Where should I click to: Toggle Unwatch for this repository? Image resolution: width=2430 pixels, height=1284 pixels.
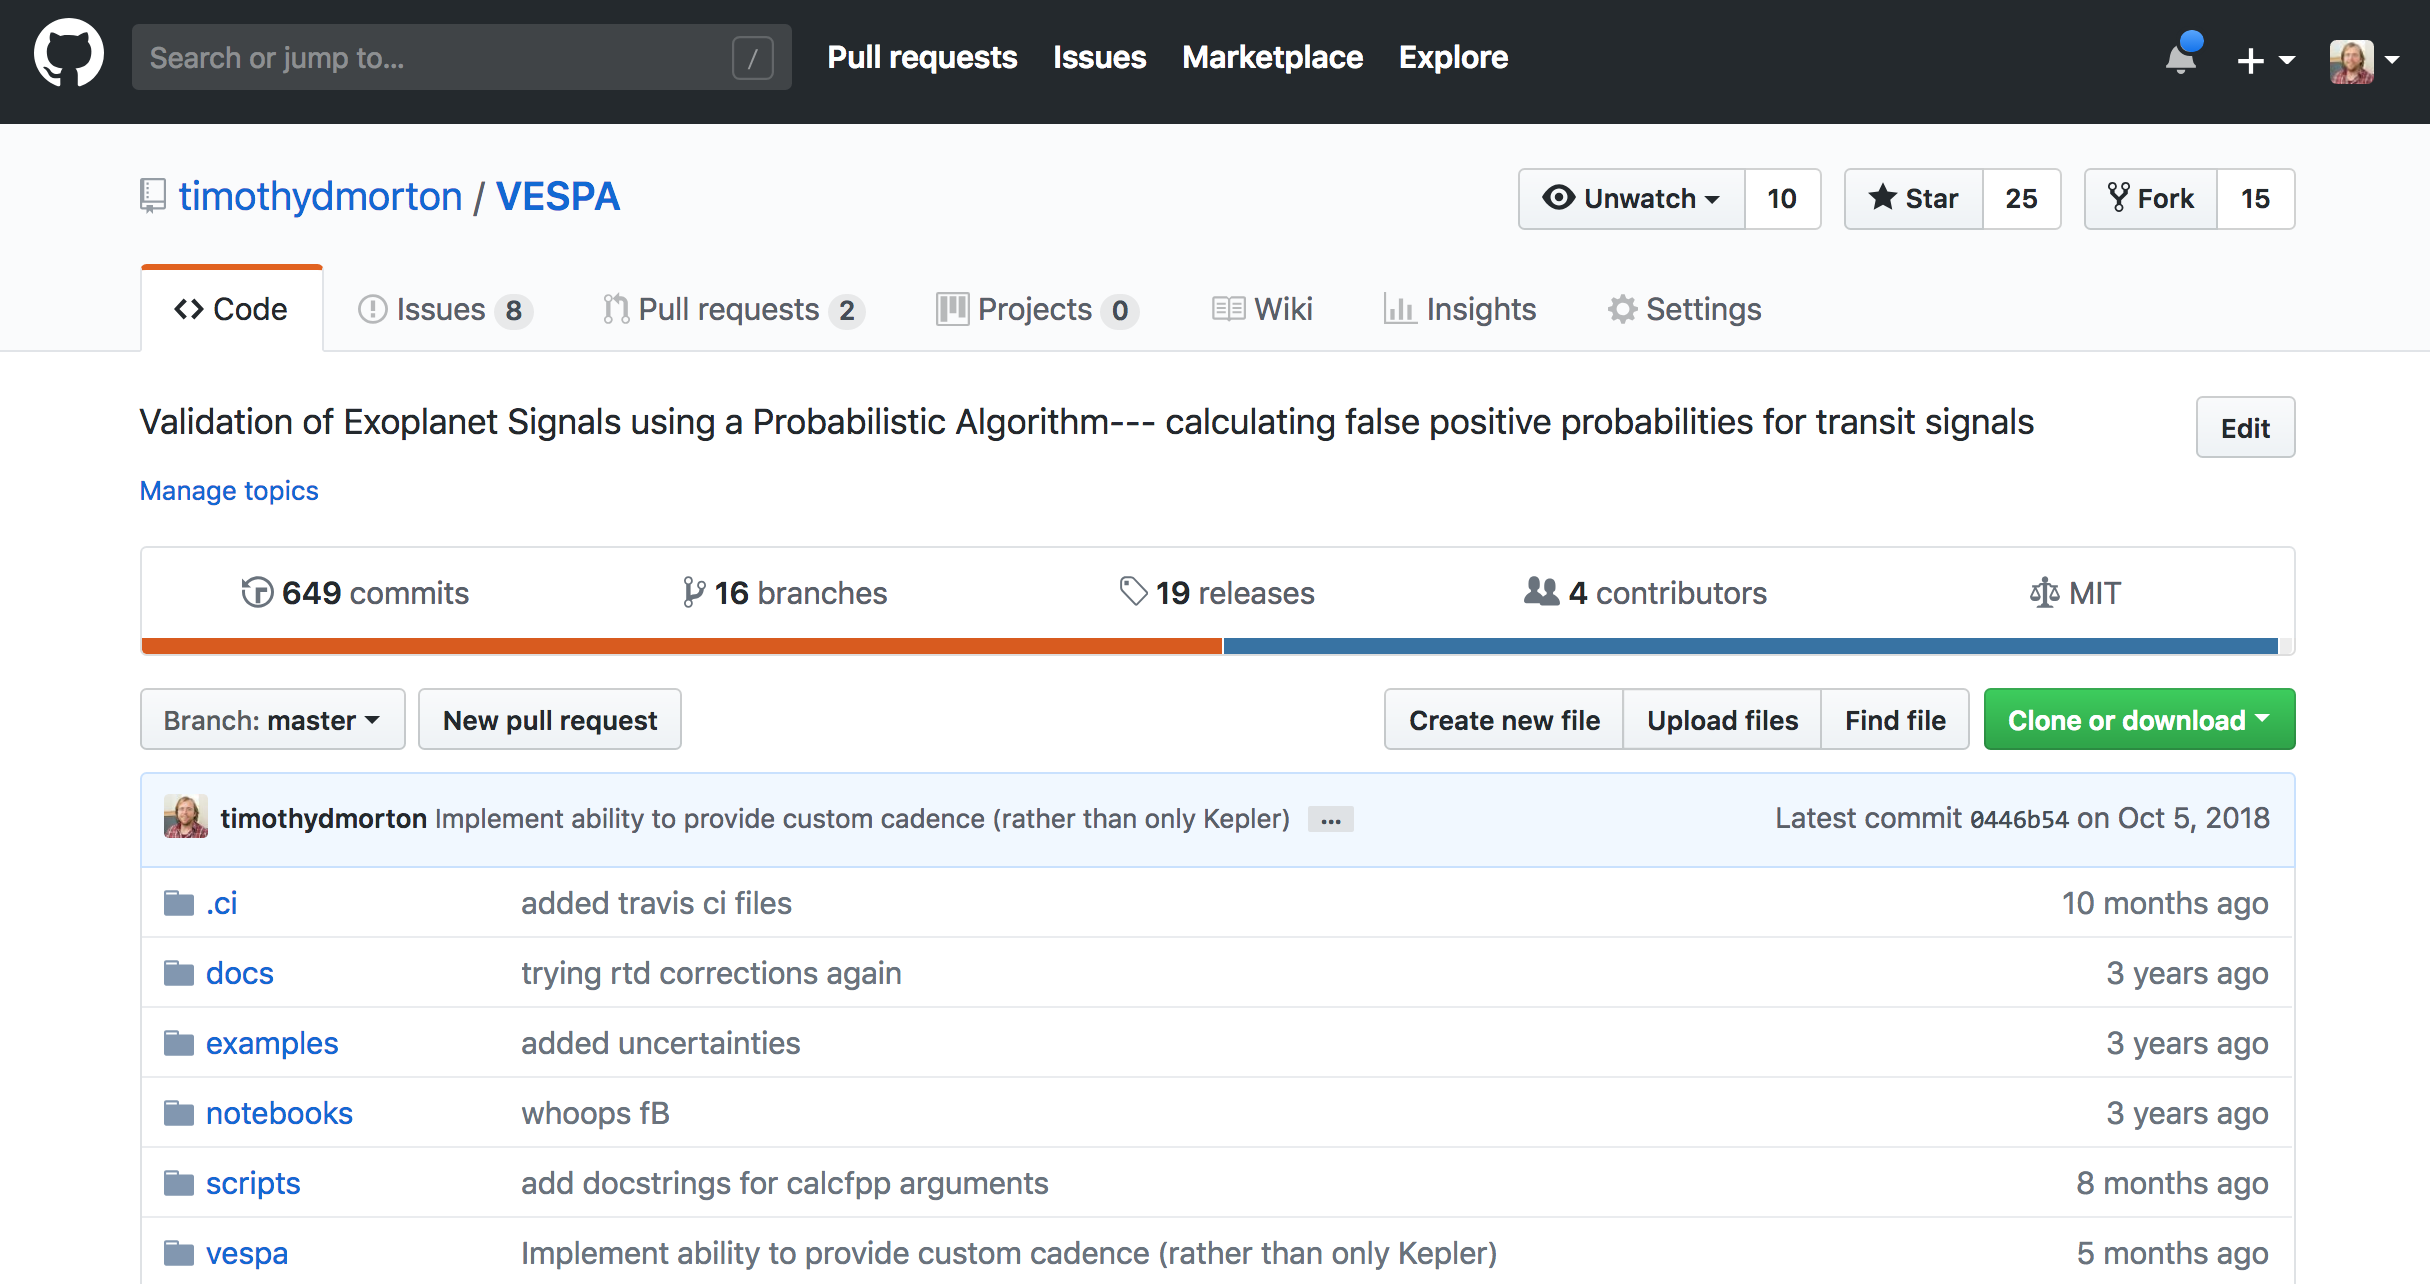[1632, 199]
